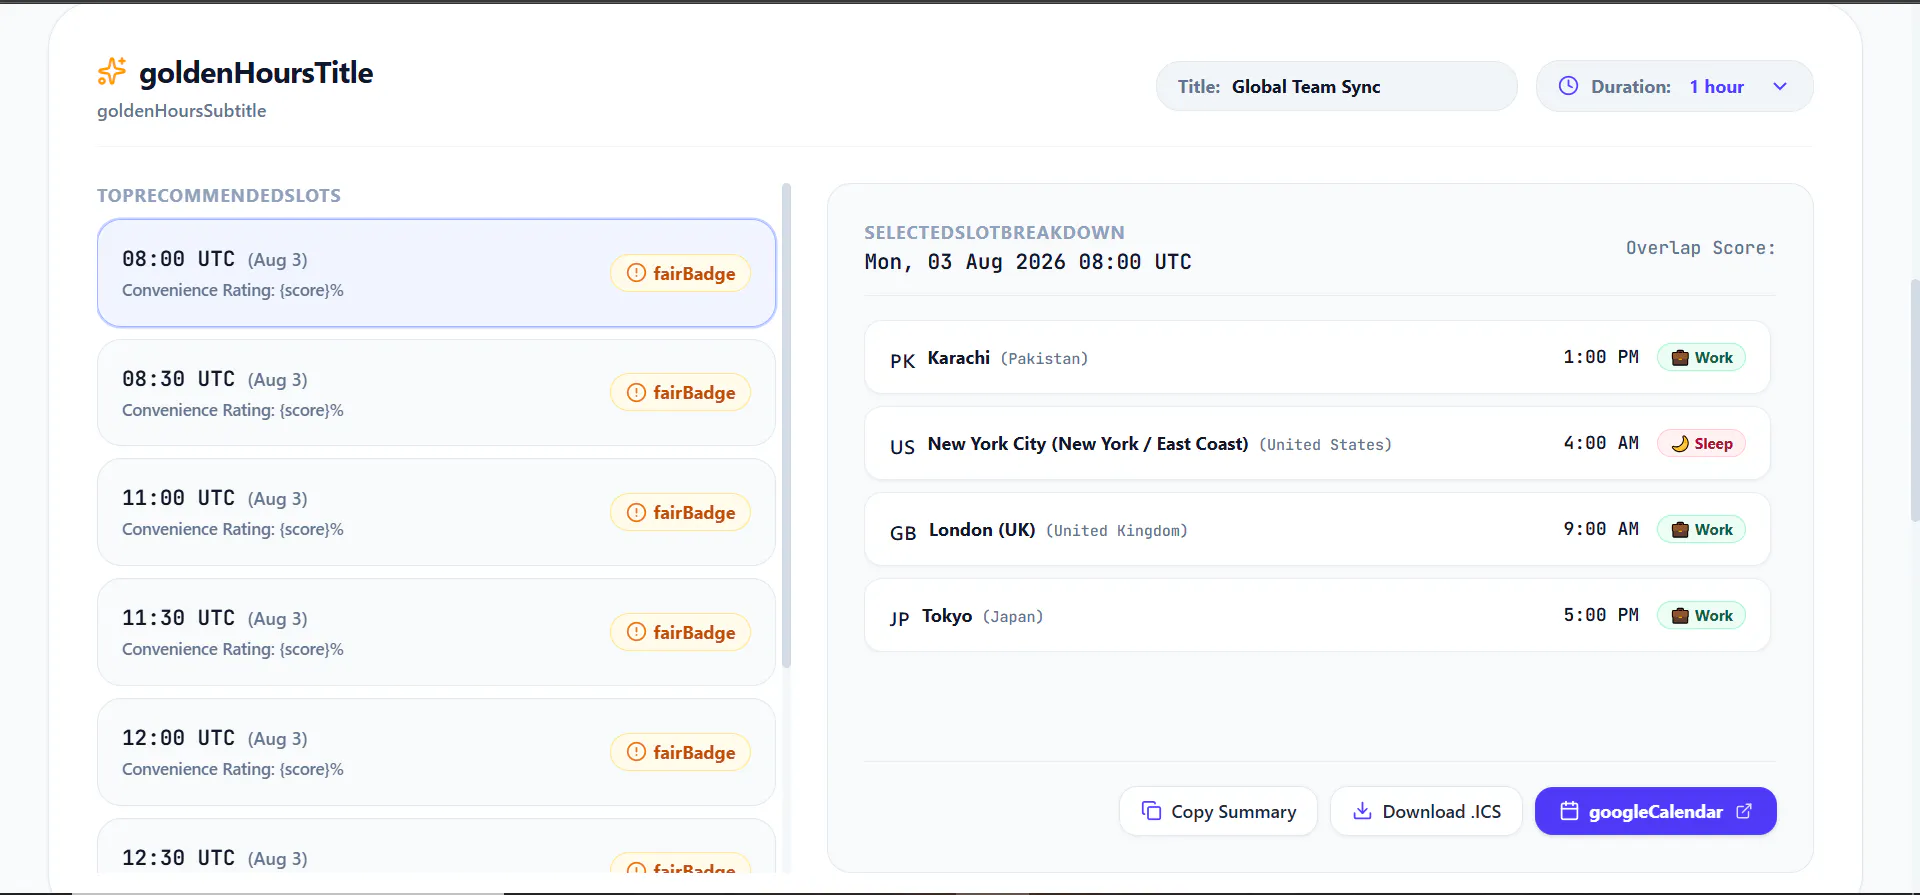Click the briefcase icon in Karachi row
1920x895 pixels.
pyautogui.click(x=1680, y=358)
